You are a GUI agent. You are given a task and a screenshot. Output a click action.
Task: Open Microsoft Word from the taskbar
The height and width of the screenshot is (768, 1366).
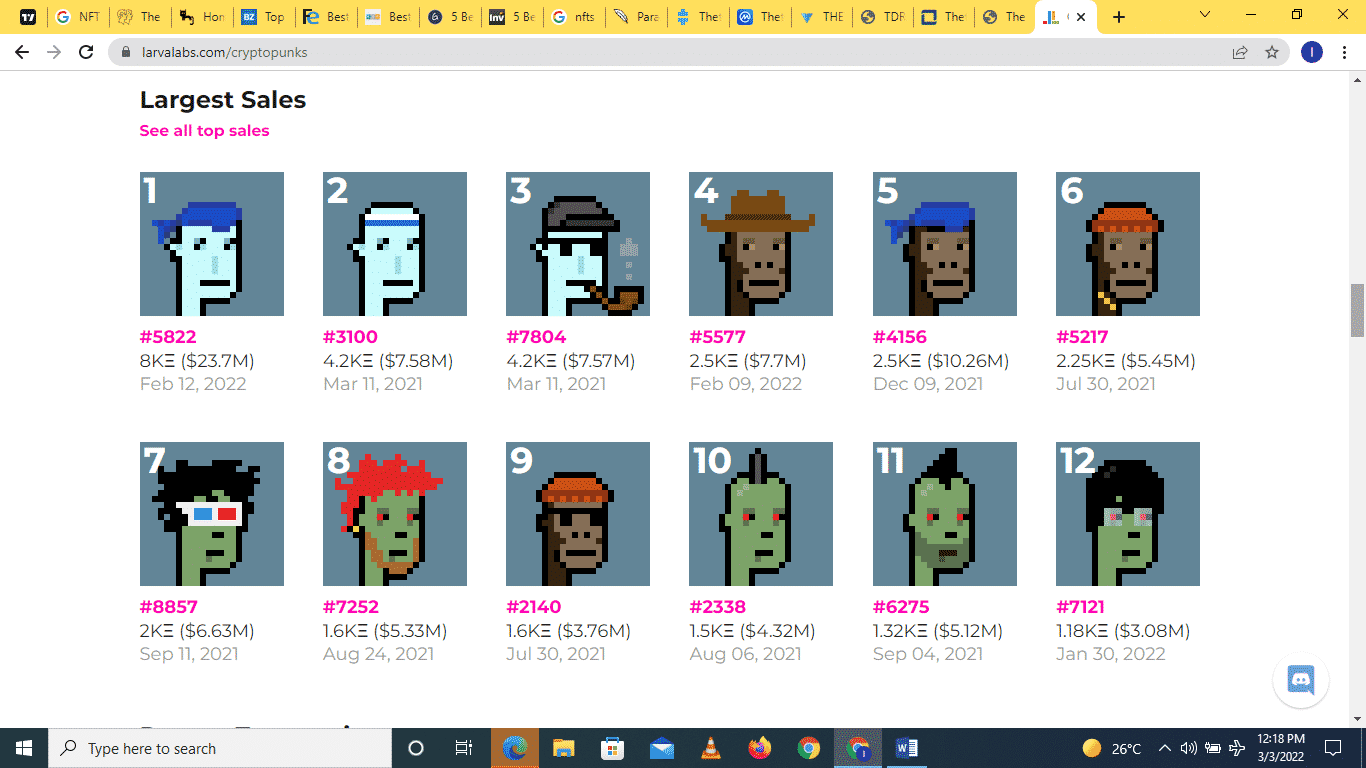click(x=907, y=748)
